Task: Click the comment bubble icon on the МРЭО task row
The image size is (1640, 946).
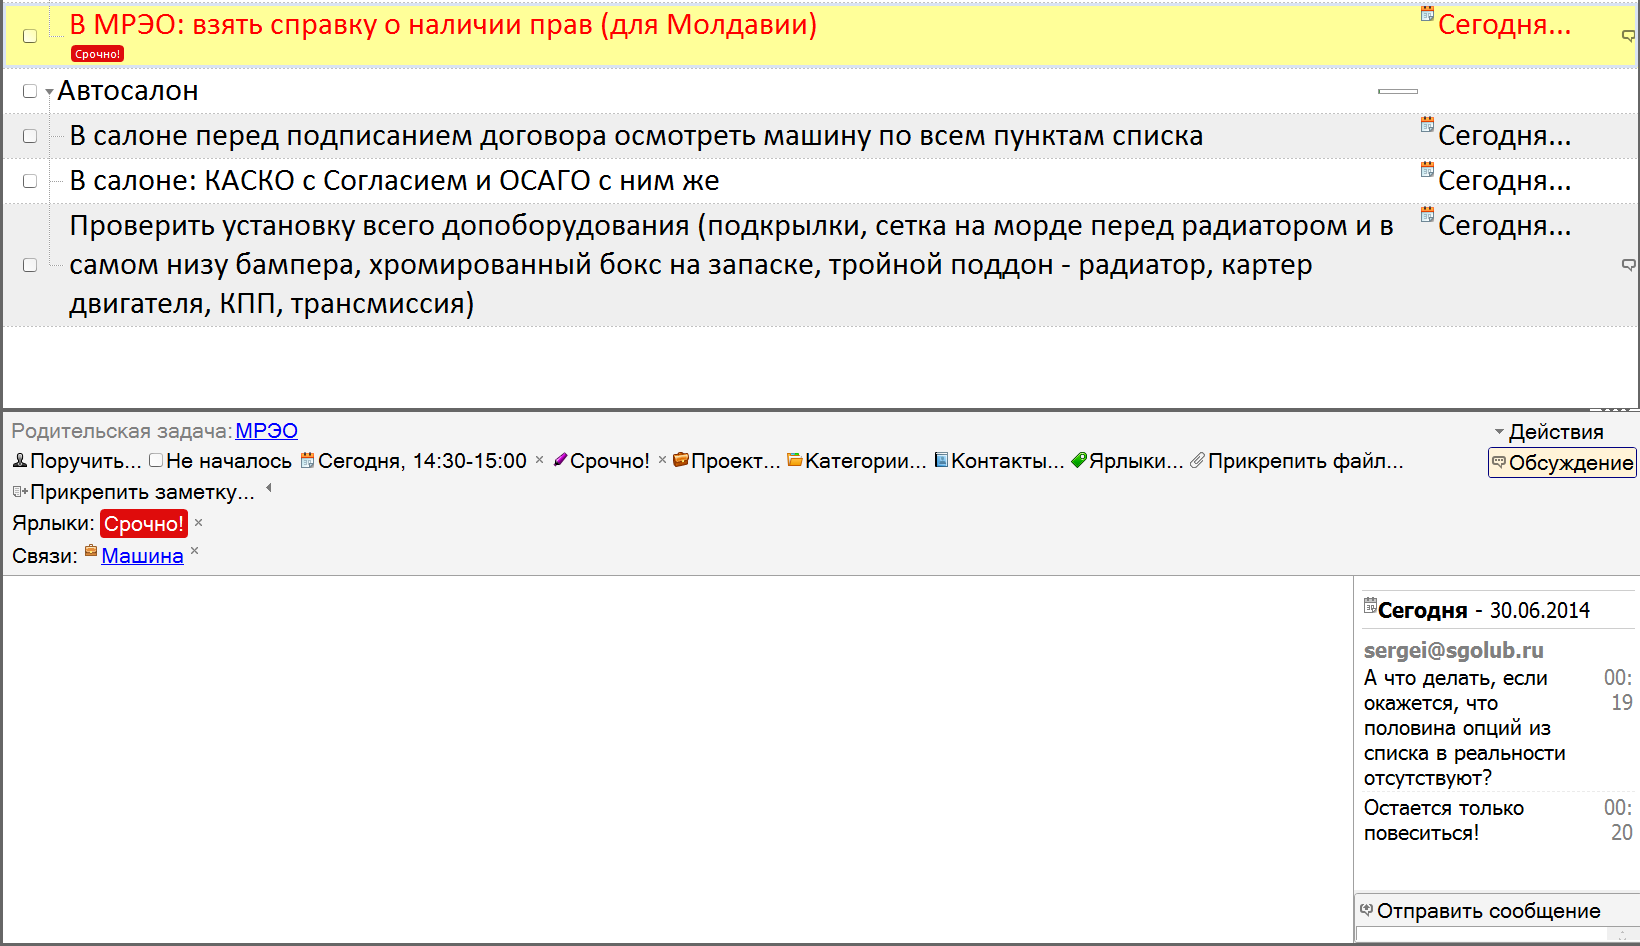Action: pyautogui.click(x=1628, y=36)
